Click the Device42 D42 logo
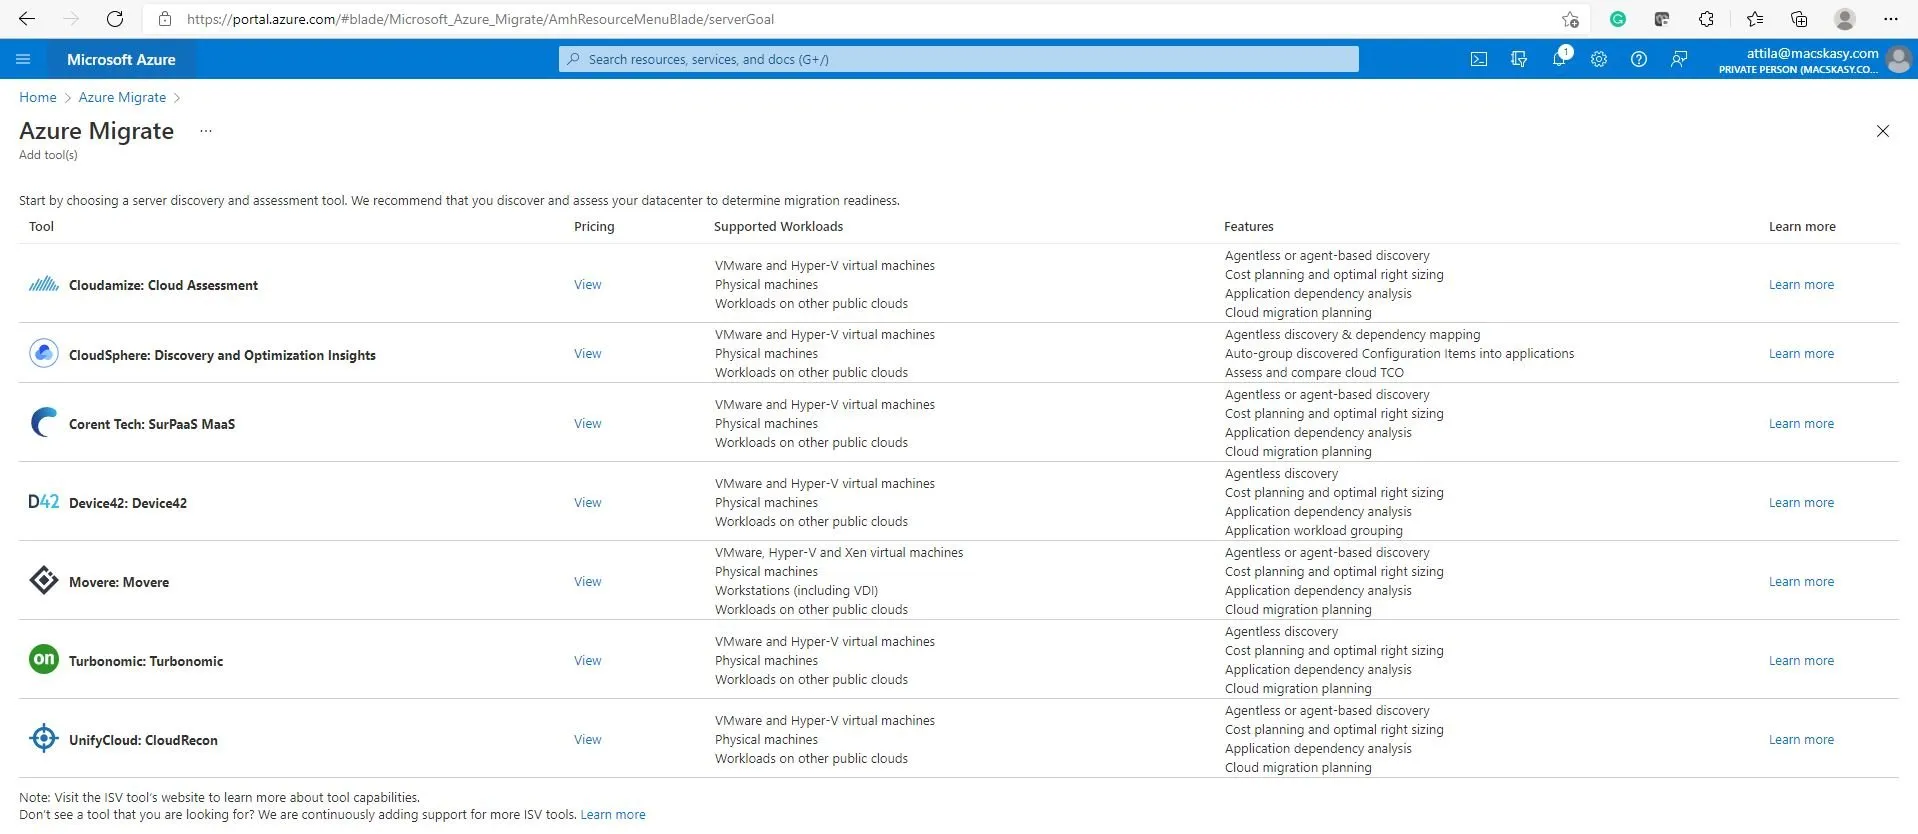The image size is (1918, 834). pyautogui.click(x=44, y=502)
